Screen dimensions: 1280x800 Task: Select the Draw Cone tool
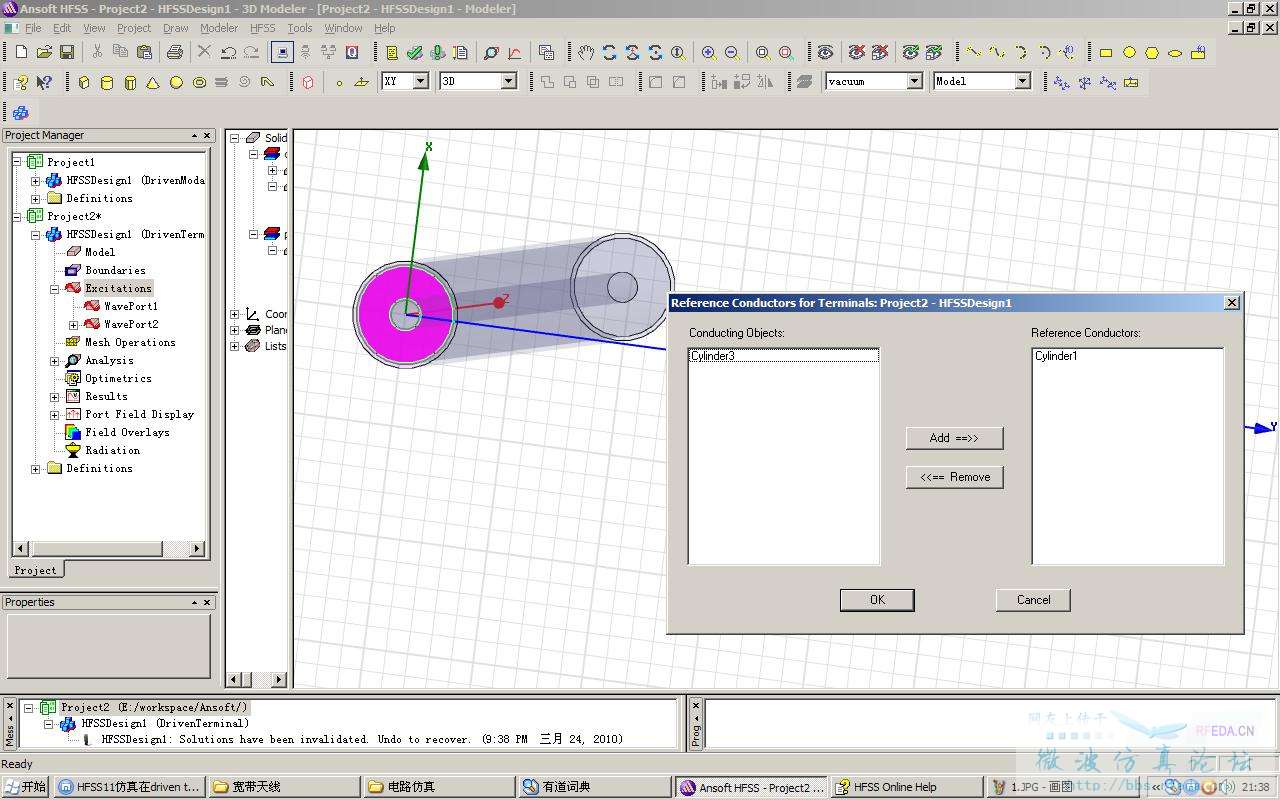point(153,82)
